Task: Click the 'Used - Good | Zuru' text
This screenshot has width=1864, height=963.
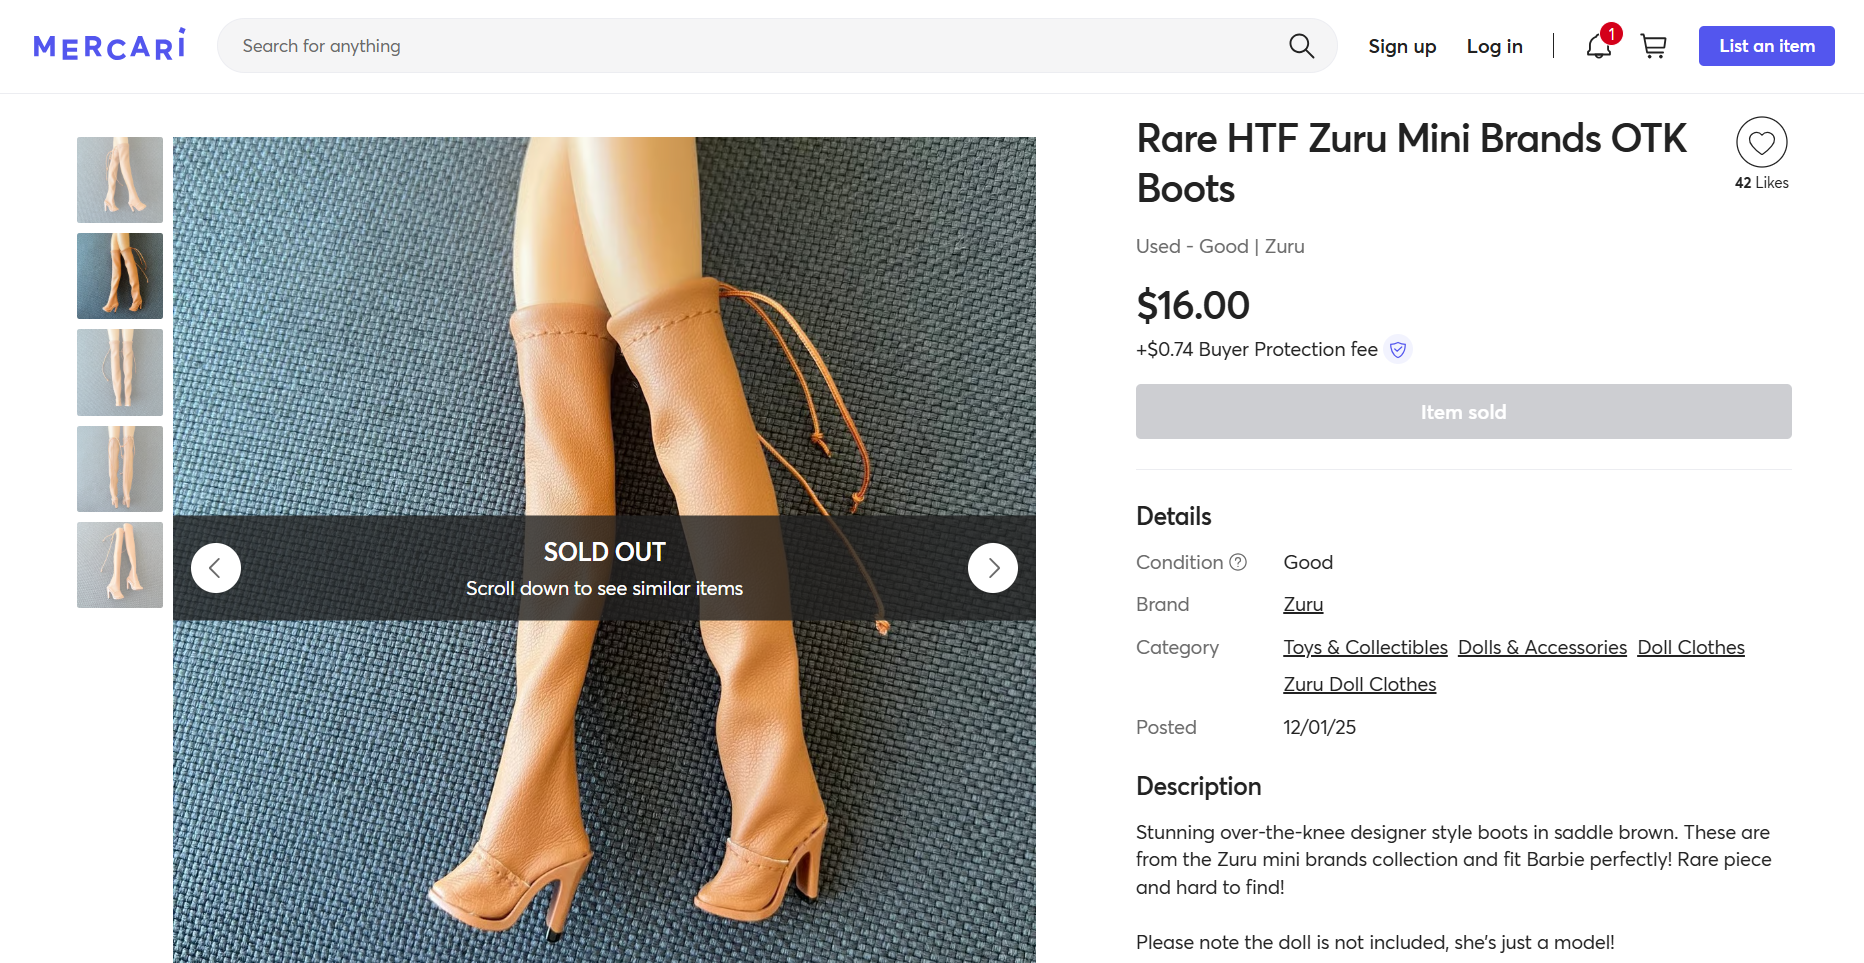Action: [x=1220, y=247]
